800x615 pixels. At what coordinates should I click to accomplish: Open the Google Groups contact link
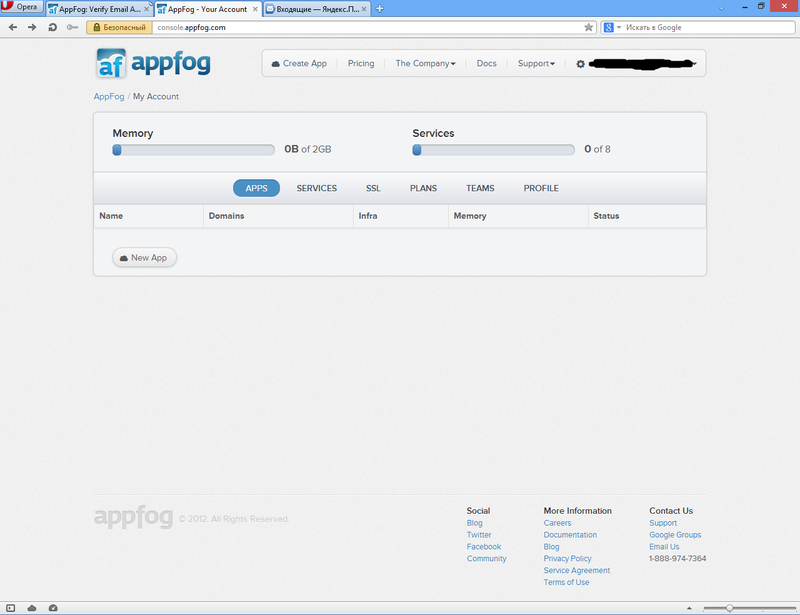point(675,535)
